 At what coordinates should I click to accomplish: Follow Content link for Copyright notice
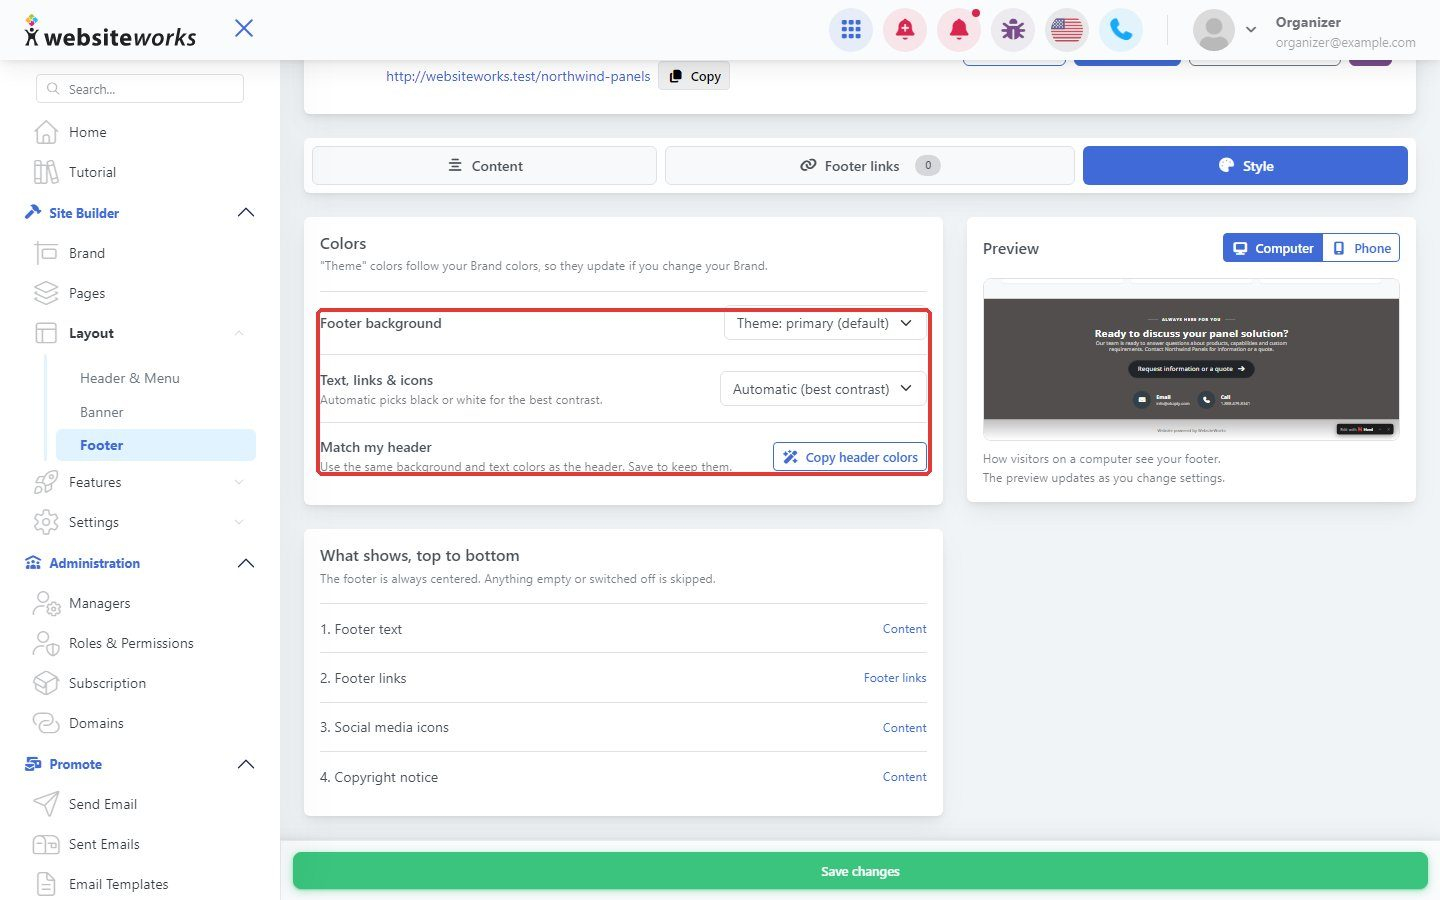click(905, 777)
